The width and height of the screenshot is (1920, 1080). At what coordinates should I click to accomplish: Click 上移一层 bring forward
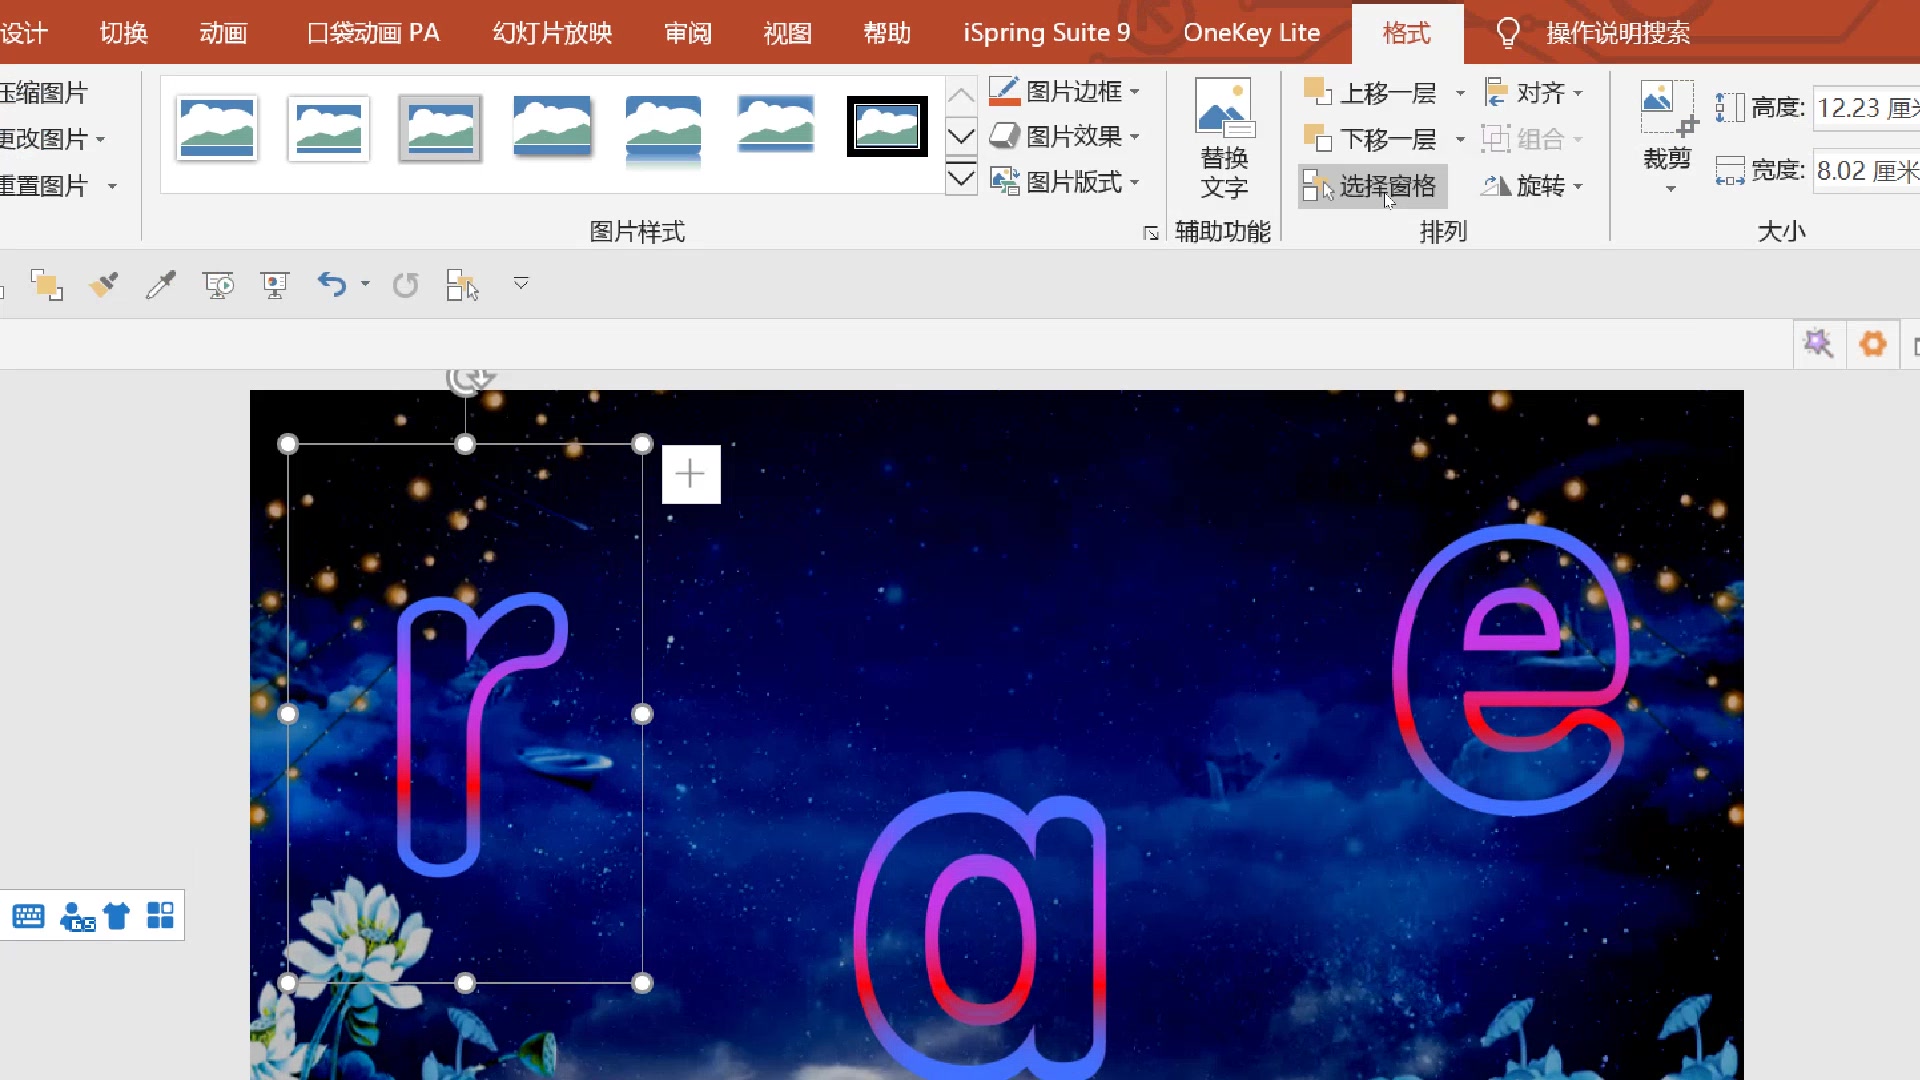pos(1370,93)
